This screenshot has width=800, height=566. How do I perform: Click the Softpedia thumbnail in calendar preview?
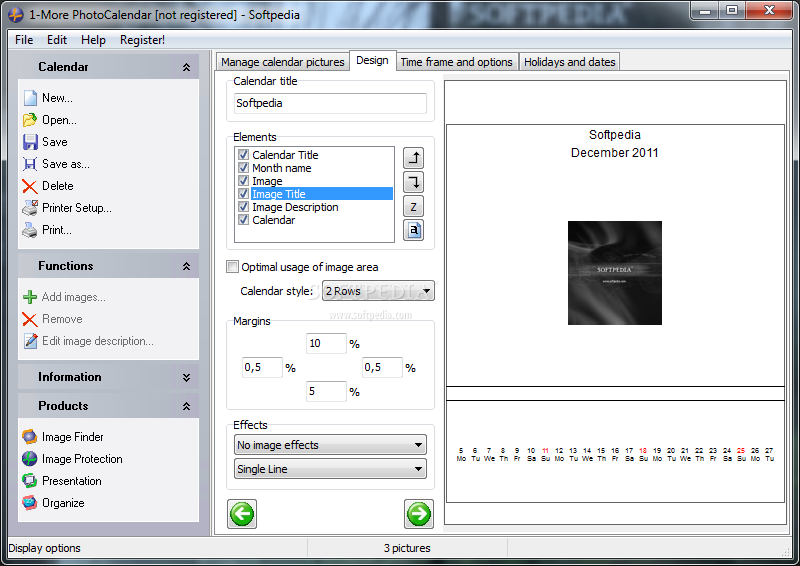615,273
